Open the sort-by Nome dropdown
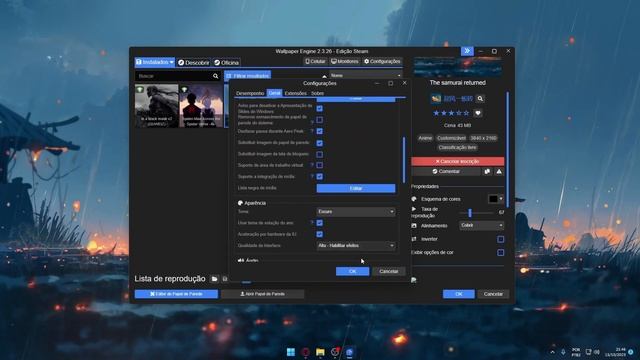This screenshot has width=640, height=360. pos(366,76)
